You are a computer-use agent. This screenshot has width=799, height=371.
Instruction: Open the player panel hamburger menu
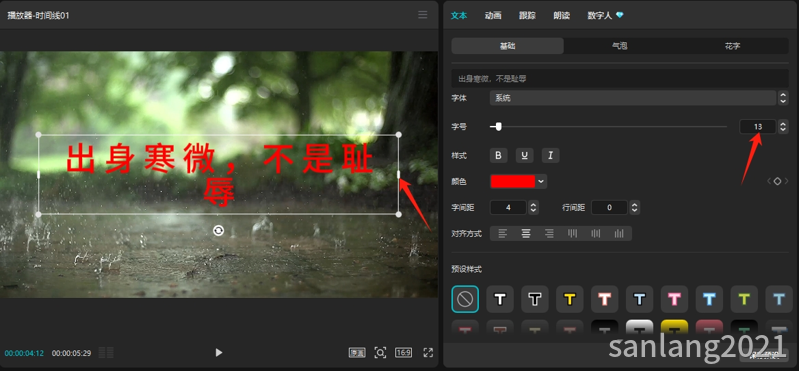(422, 15)
